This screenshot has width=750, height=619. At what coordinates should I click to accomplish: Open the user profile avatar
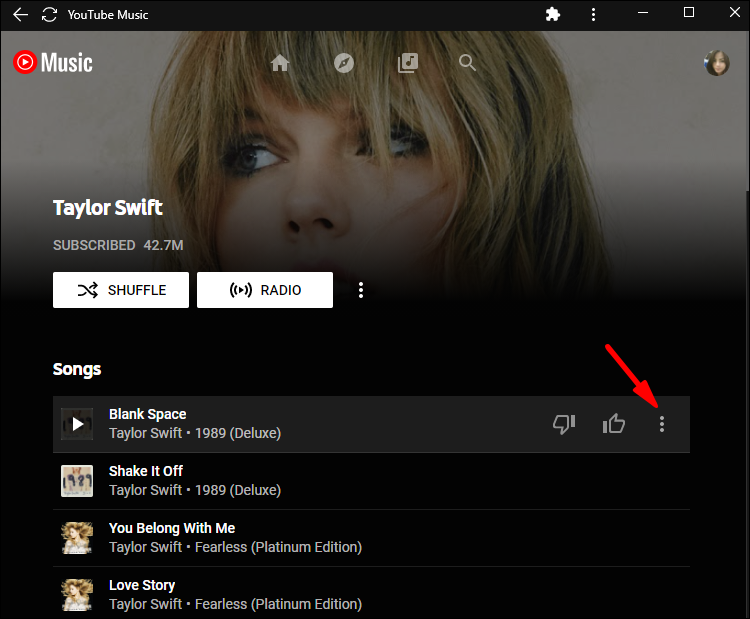coord(717,63)
